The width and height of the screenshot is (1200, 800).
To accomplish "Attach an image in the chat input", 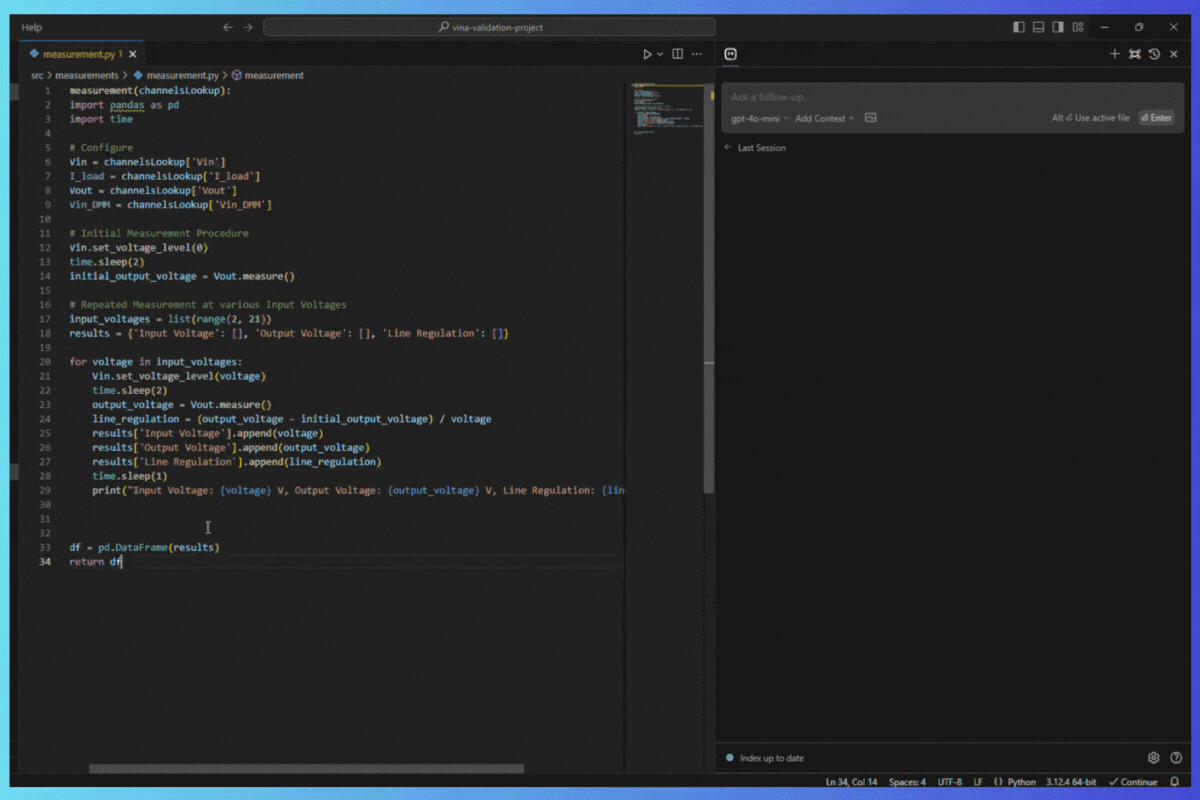I will 870,117.
